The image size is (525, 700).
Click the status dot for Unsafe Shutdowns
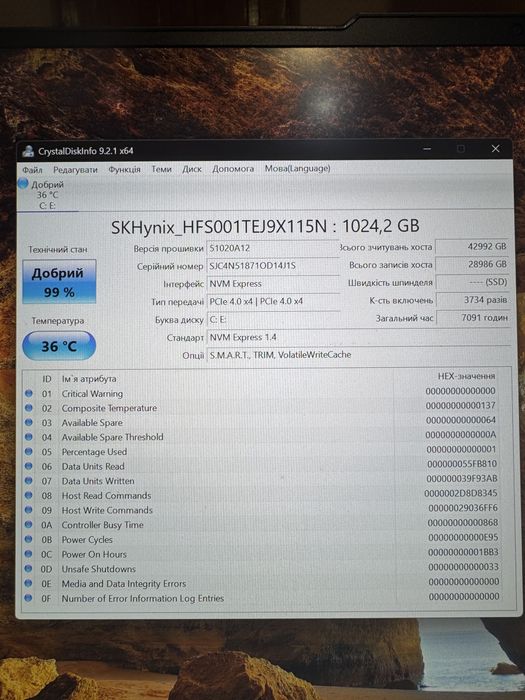[x=29, y=568]
